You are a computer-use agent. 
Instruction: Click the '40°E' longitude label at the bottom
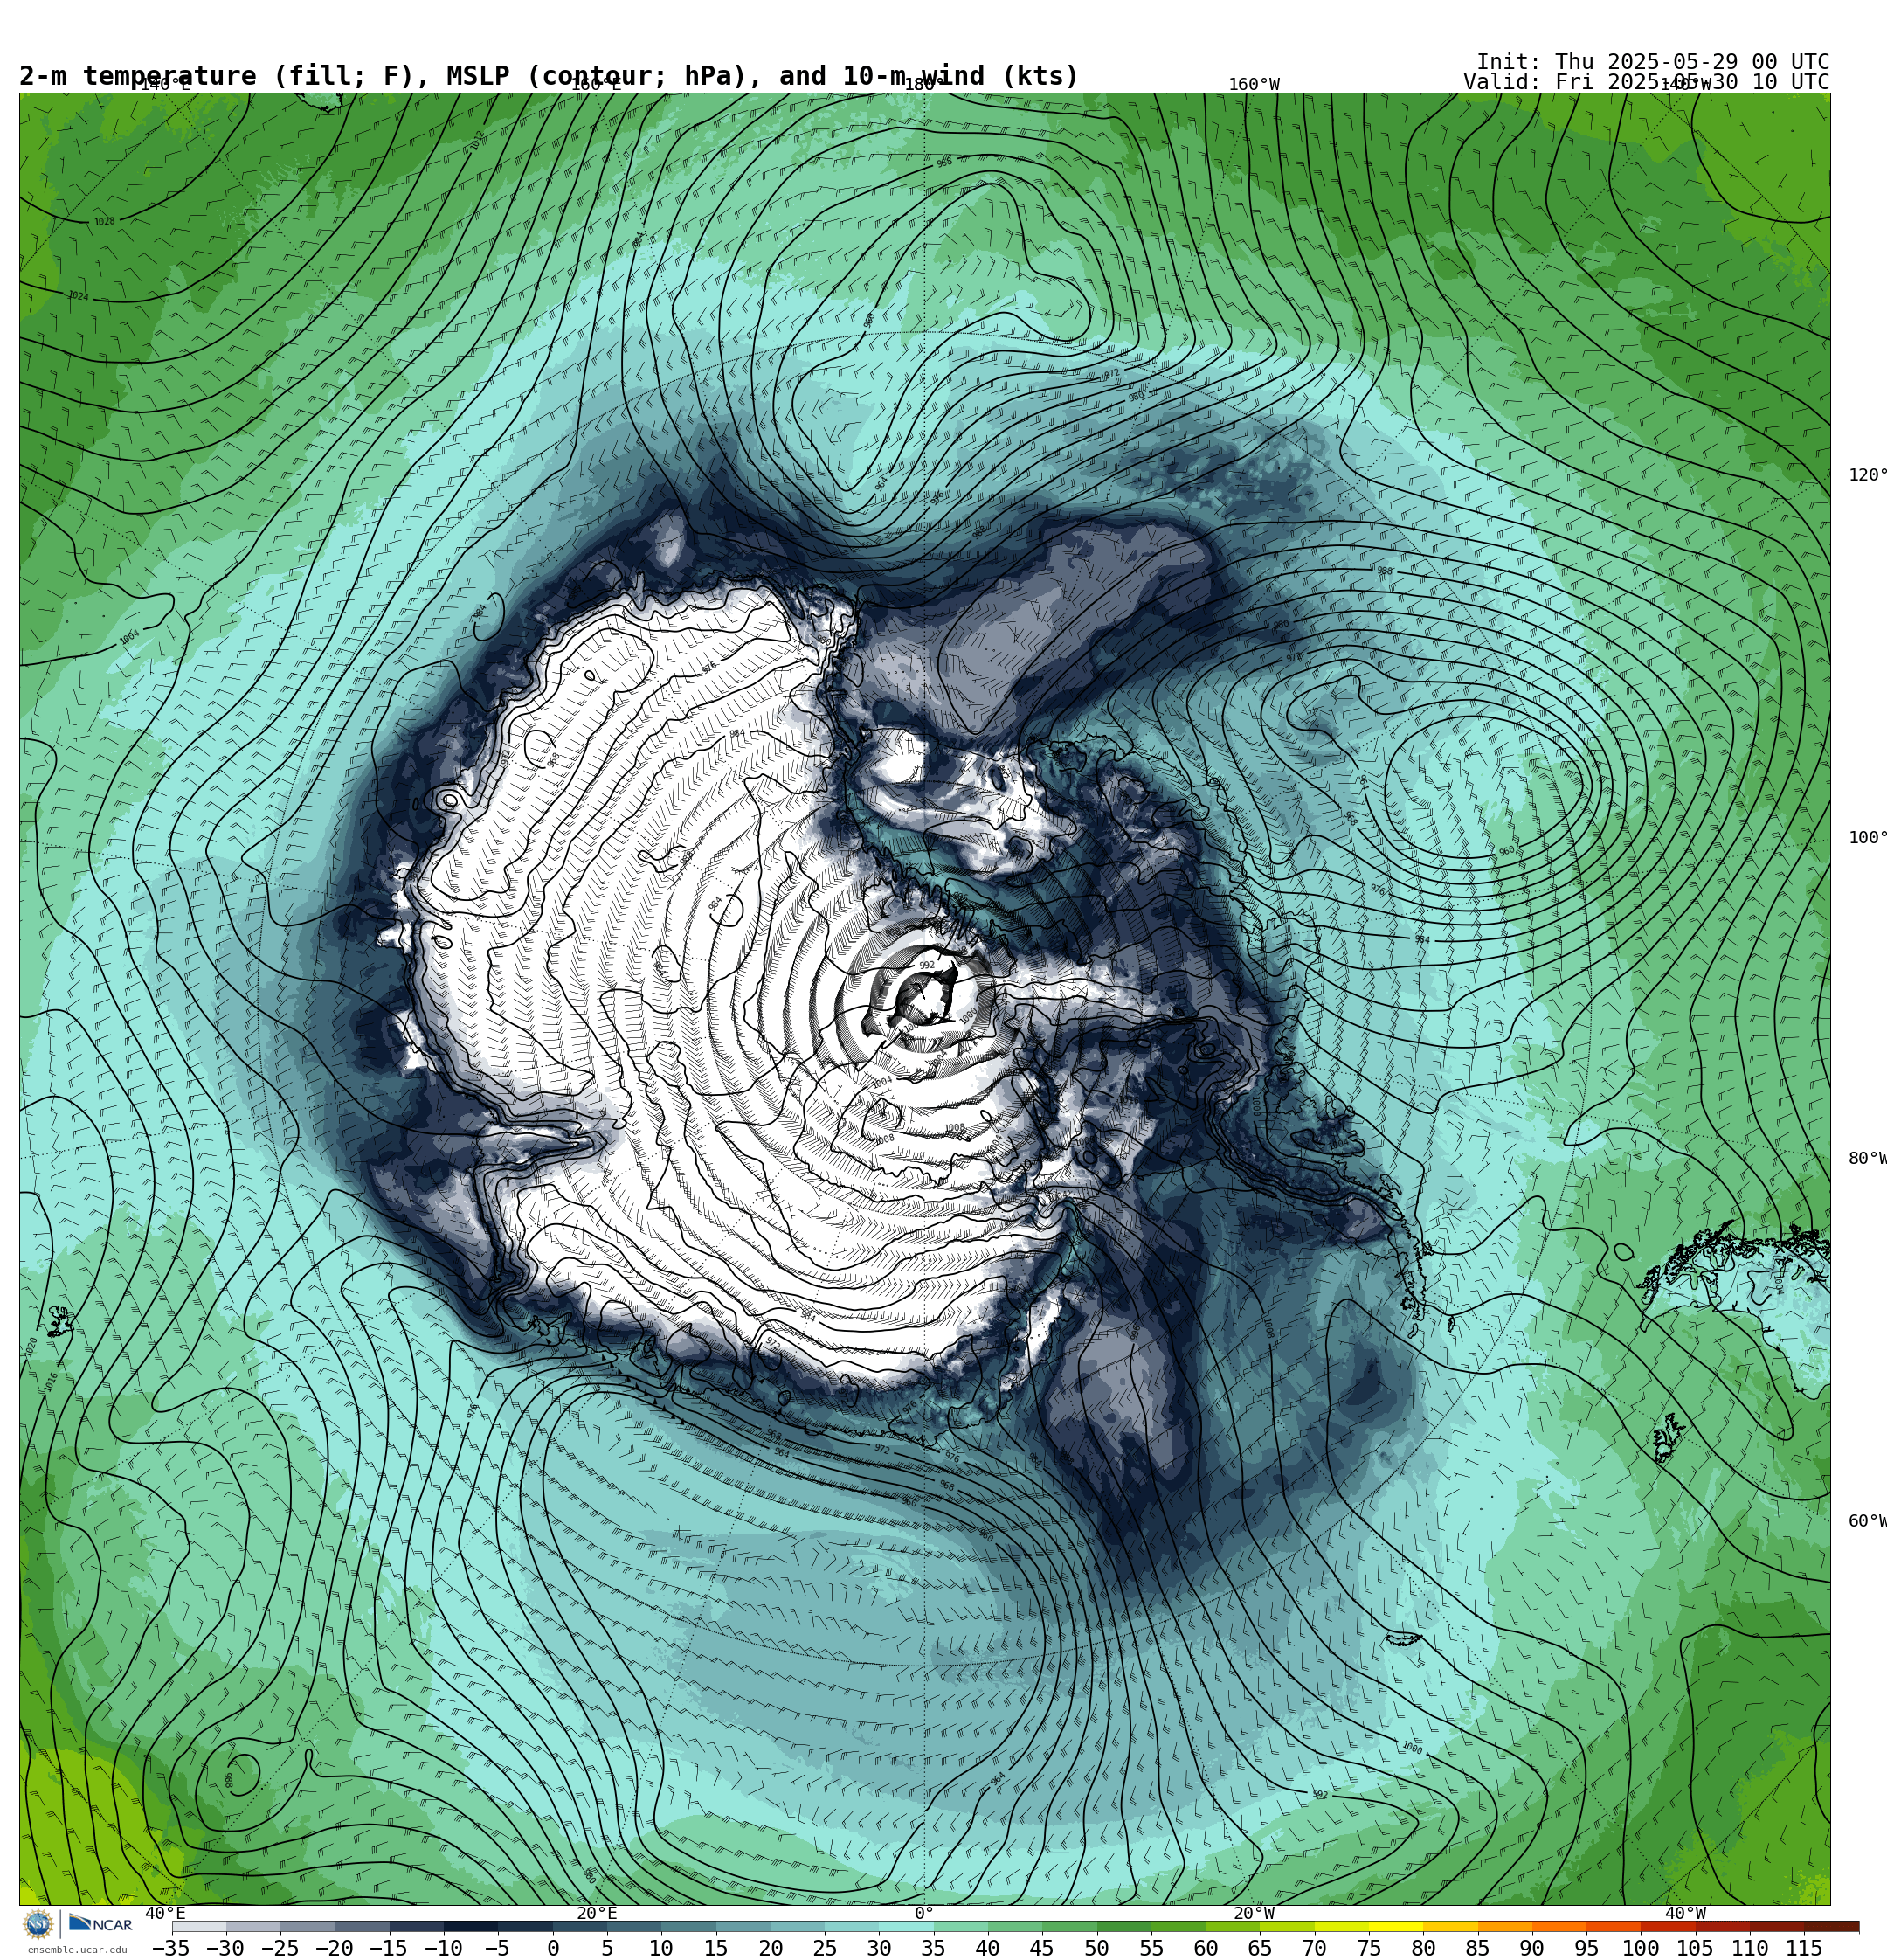click(165, 1913)
